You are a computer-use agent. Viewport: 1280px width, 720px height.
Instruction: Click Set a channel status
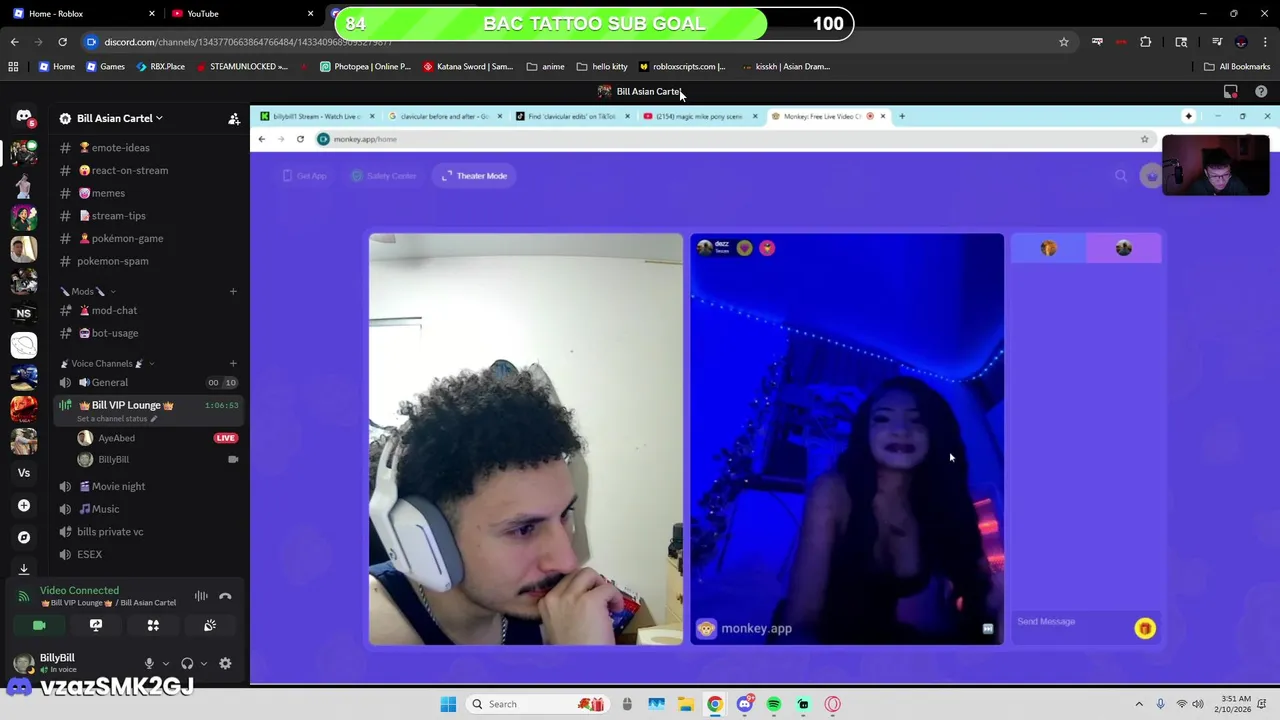(116, 418)
